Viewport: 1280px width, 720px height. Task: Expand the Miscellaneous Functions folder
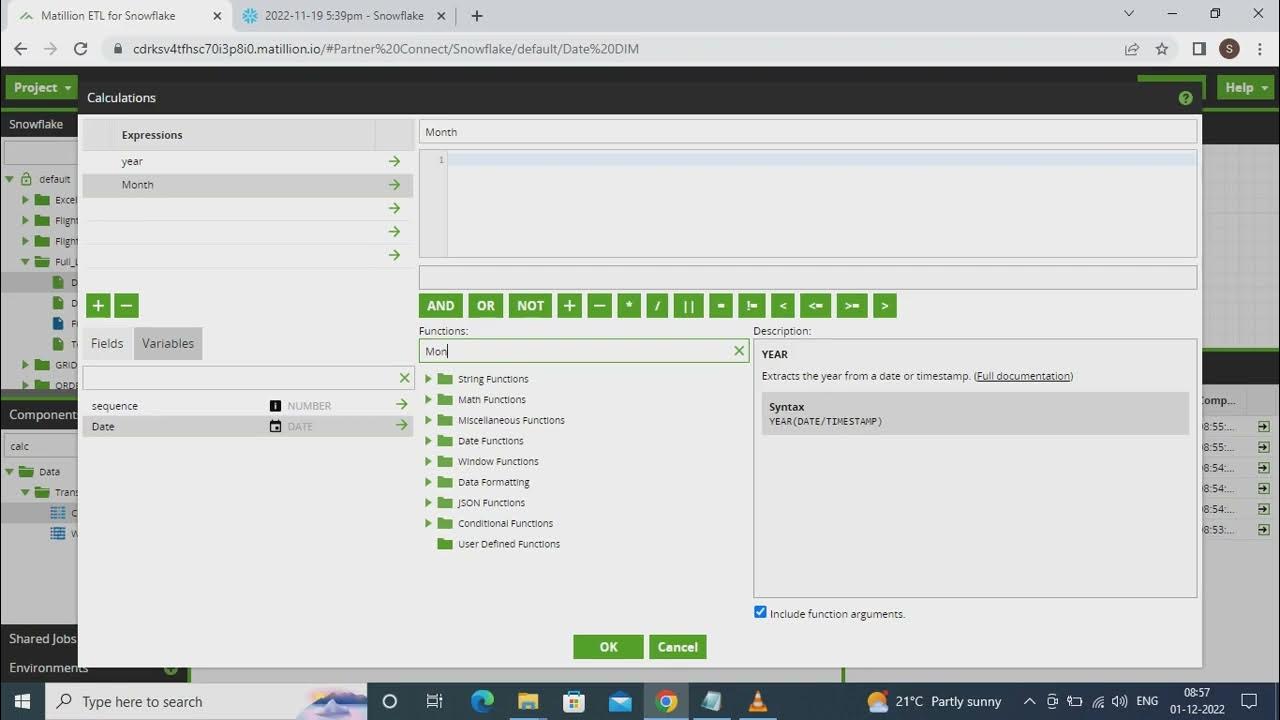(x=428, y=420)
